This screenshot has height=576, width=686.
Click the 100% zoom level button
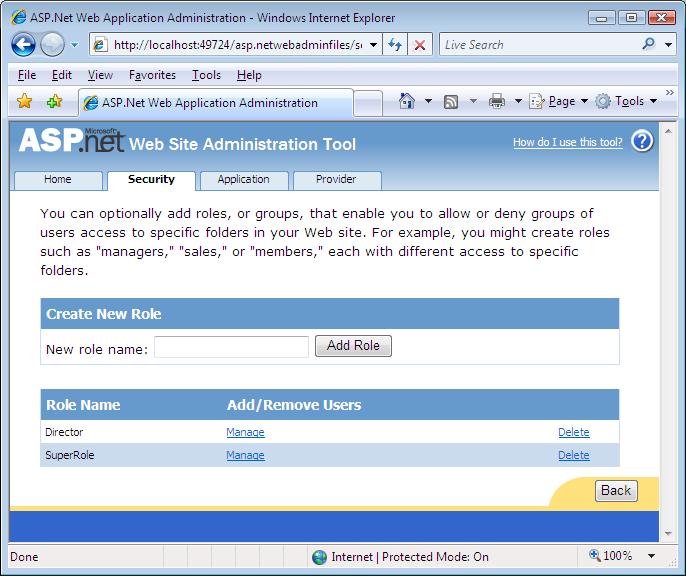click(611, 556)
